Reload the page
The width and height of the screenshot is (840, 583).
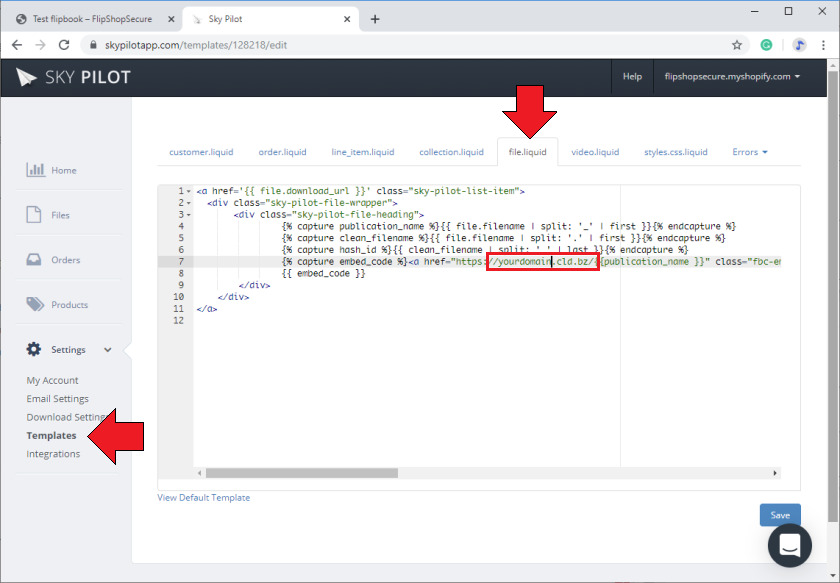click(64, 45)
